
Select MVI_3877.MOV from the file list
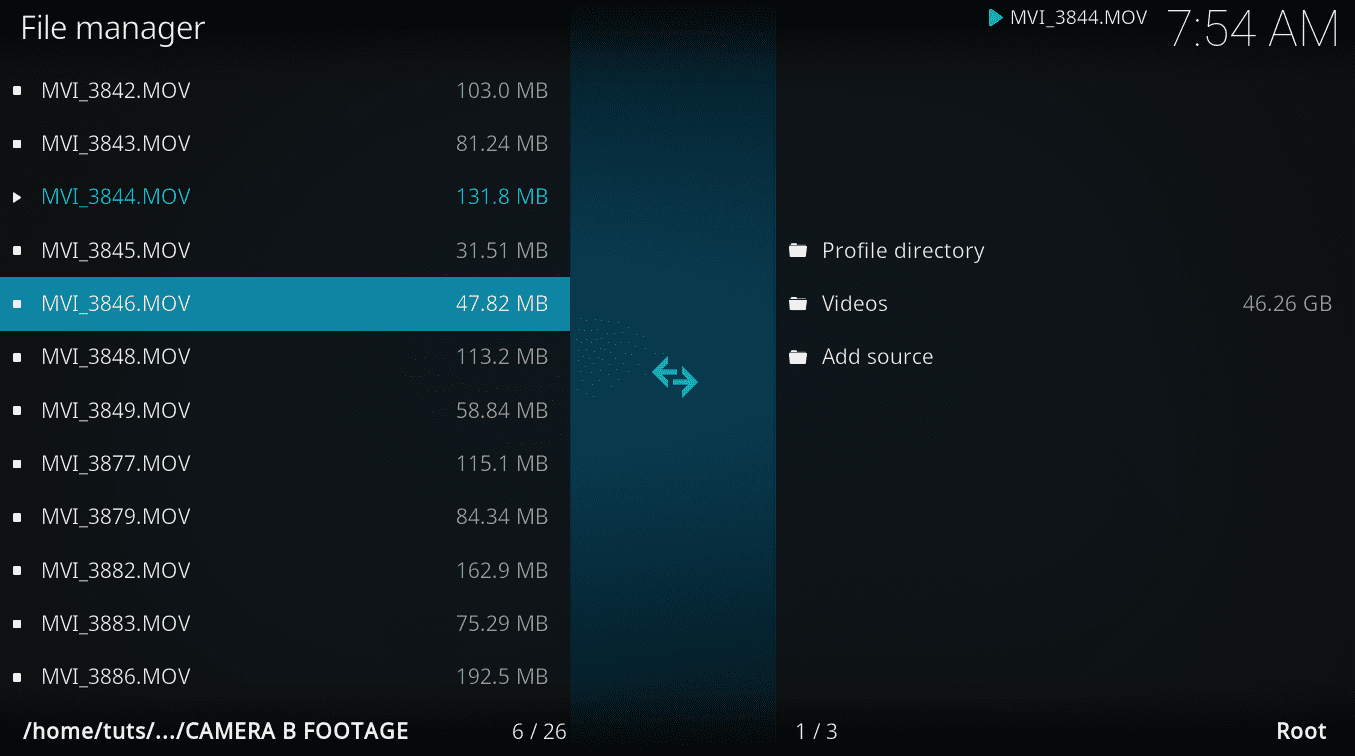click(x=116, y=463)
